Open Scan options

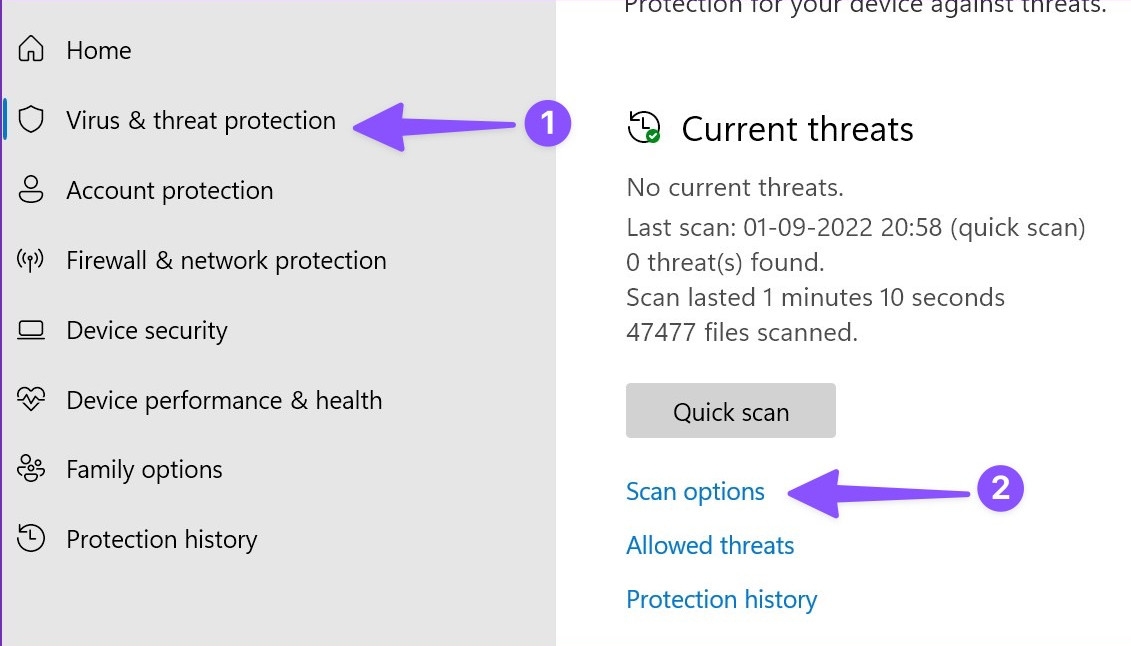point(694,491)
